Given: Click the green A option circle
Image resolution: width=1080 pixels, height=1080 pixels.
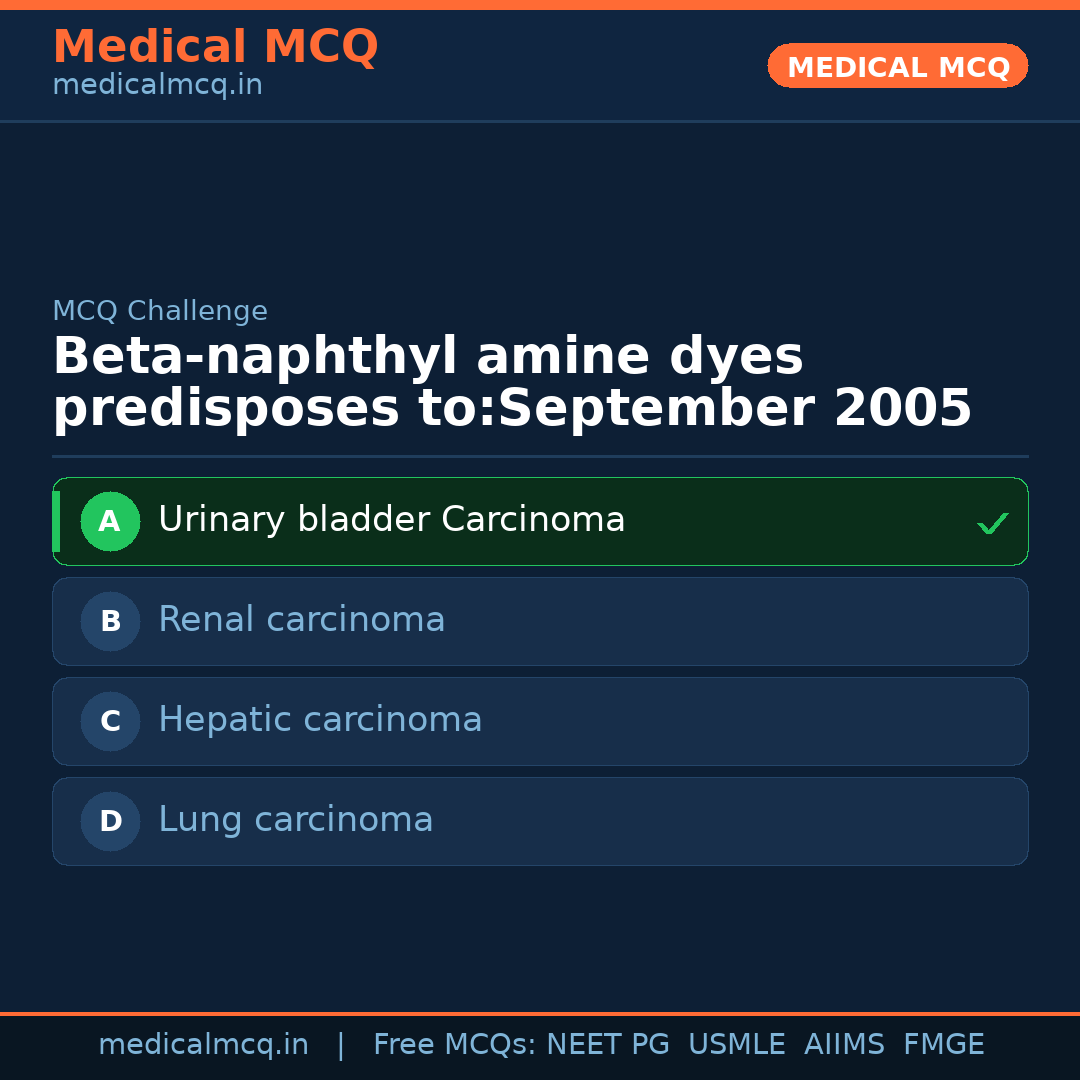Looking at the screenshot, I should pyautogui.click(x=110, y=521).
